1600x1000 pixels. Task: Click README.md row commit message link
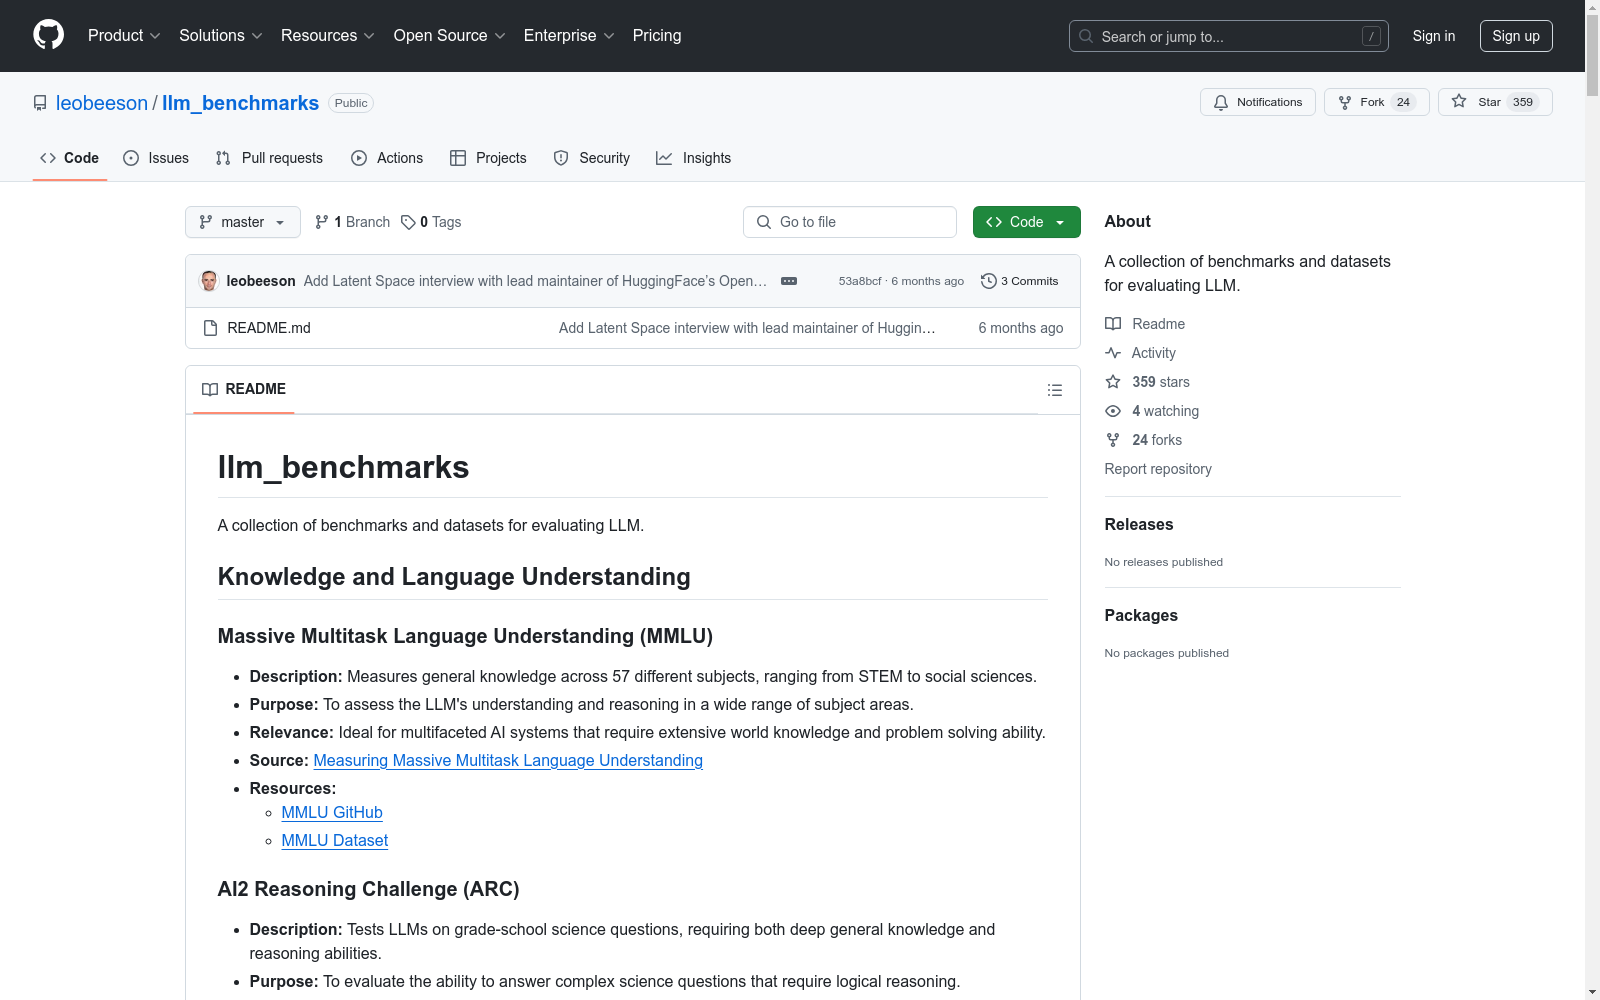click(x=747, y=328)
